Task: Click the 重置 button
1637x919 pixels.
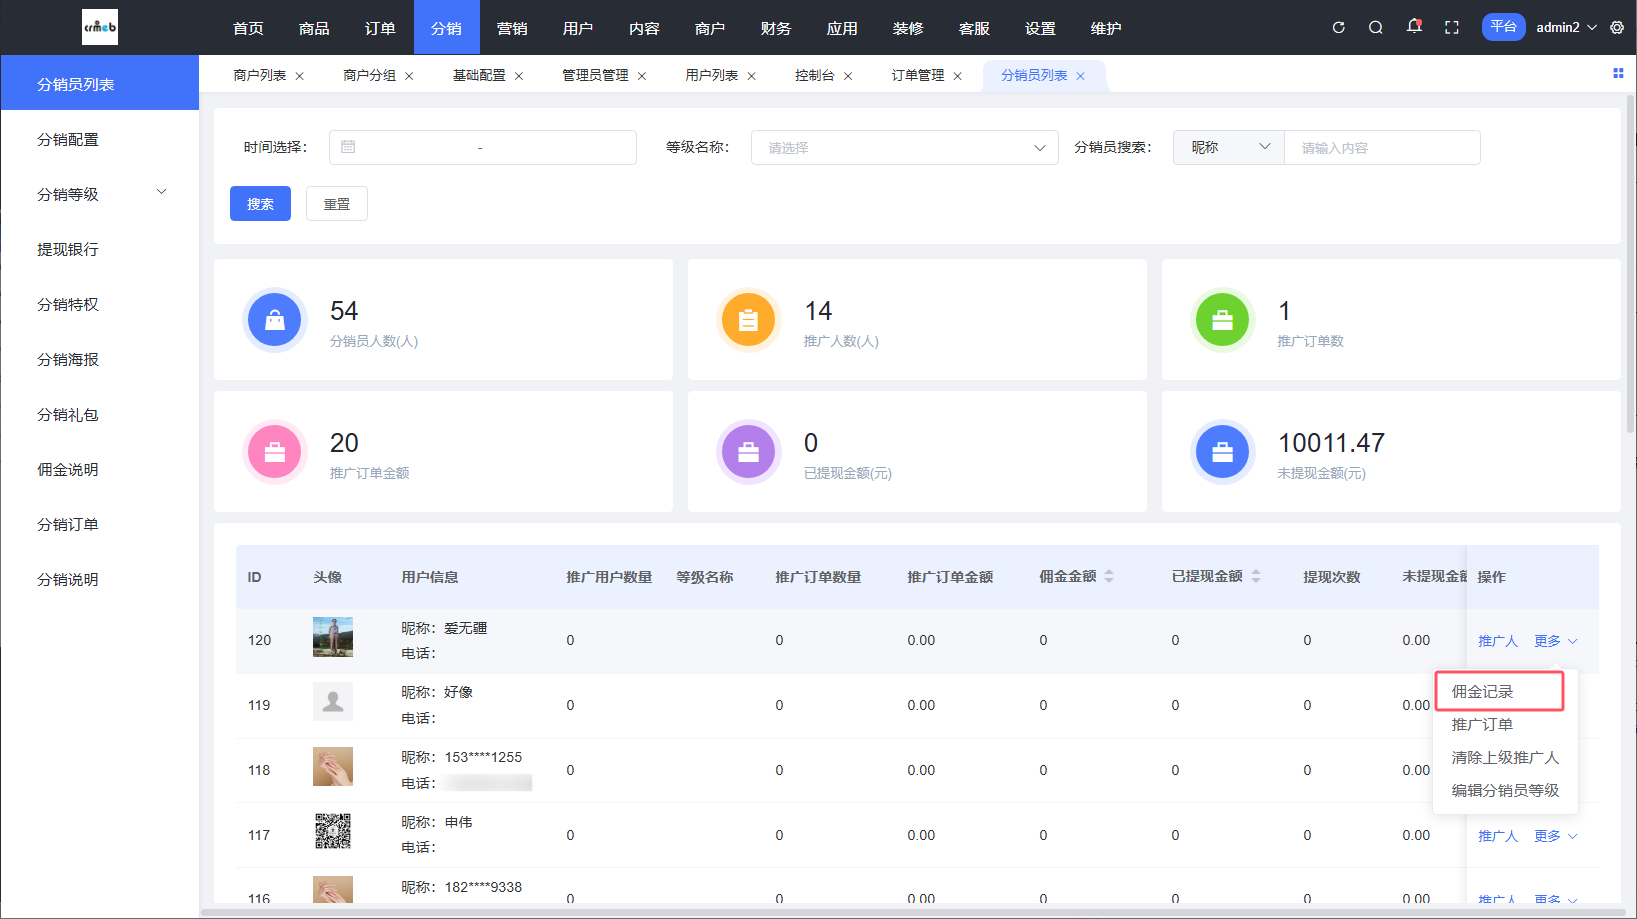Action: point(337,204)
